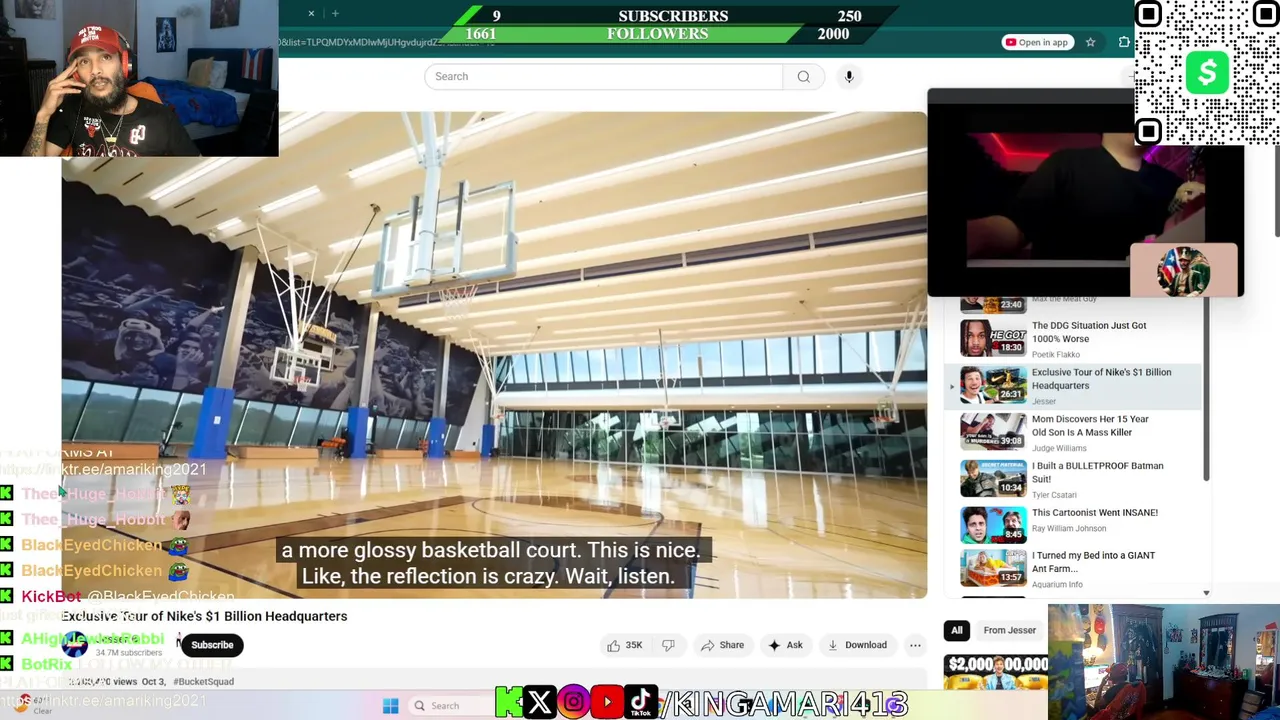Click the 13:57 ant farm thumbnail
Image resolution: width=1280 pixels, height=720 pixels.
(993, 568)
